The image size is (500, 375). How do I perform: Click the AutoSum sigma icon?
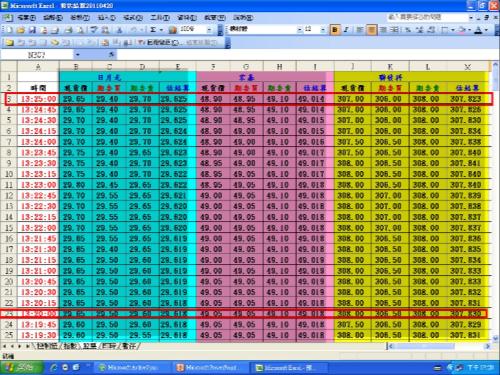(x=153, y=30)
